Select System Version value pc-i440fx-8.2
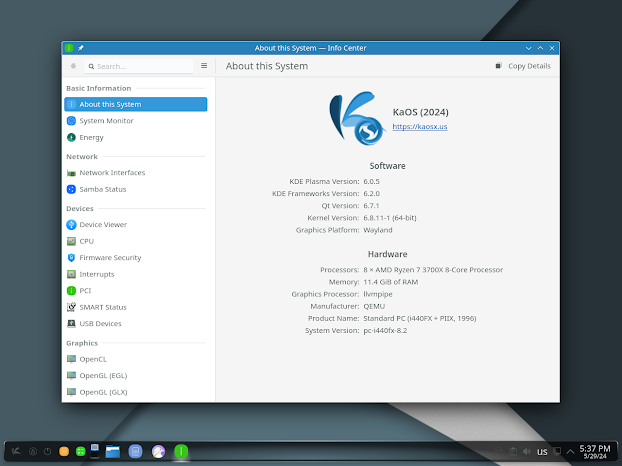 pos(385,331)
